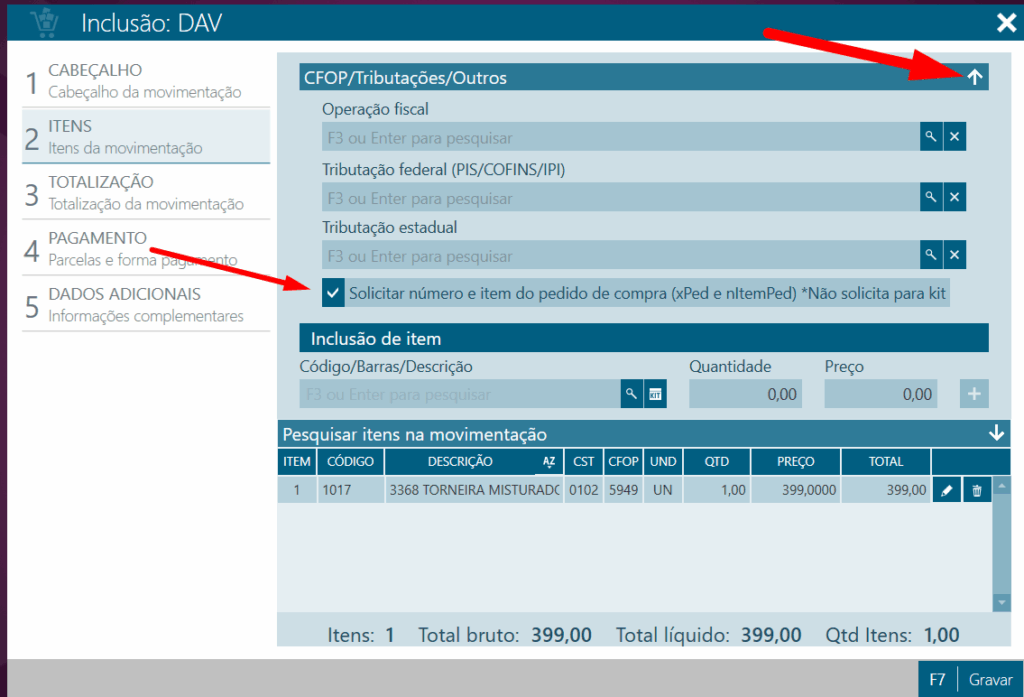Image resolution: width=1024 pixels, height=697 pixels.
Task: Clear the Operação fiscal field with X
Action: pyautogui.click(x=955, y=137)
